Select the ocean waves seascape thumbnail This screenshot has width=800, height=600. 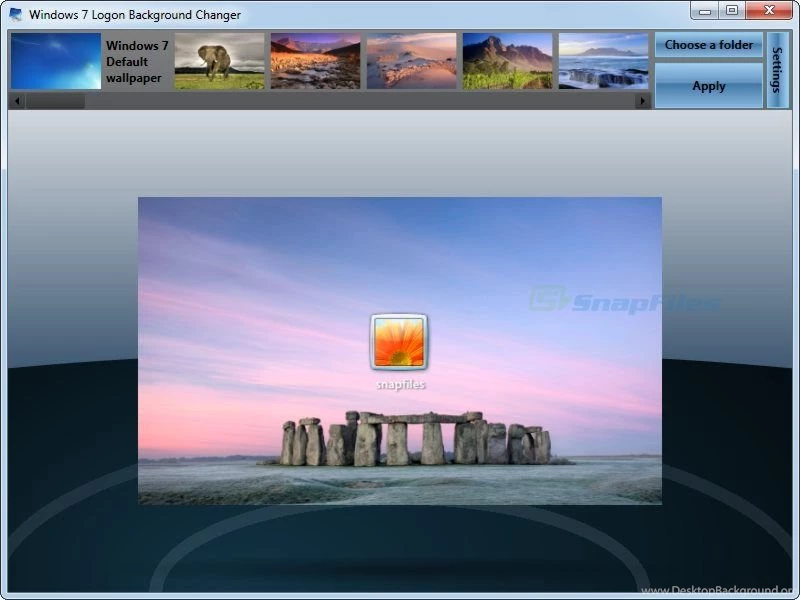coord(603,61)
